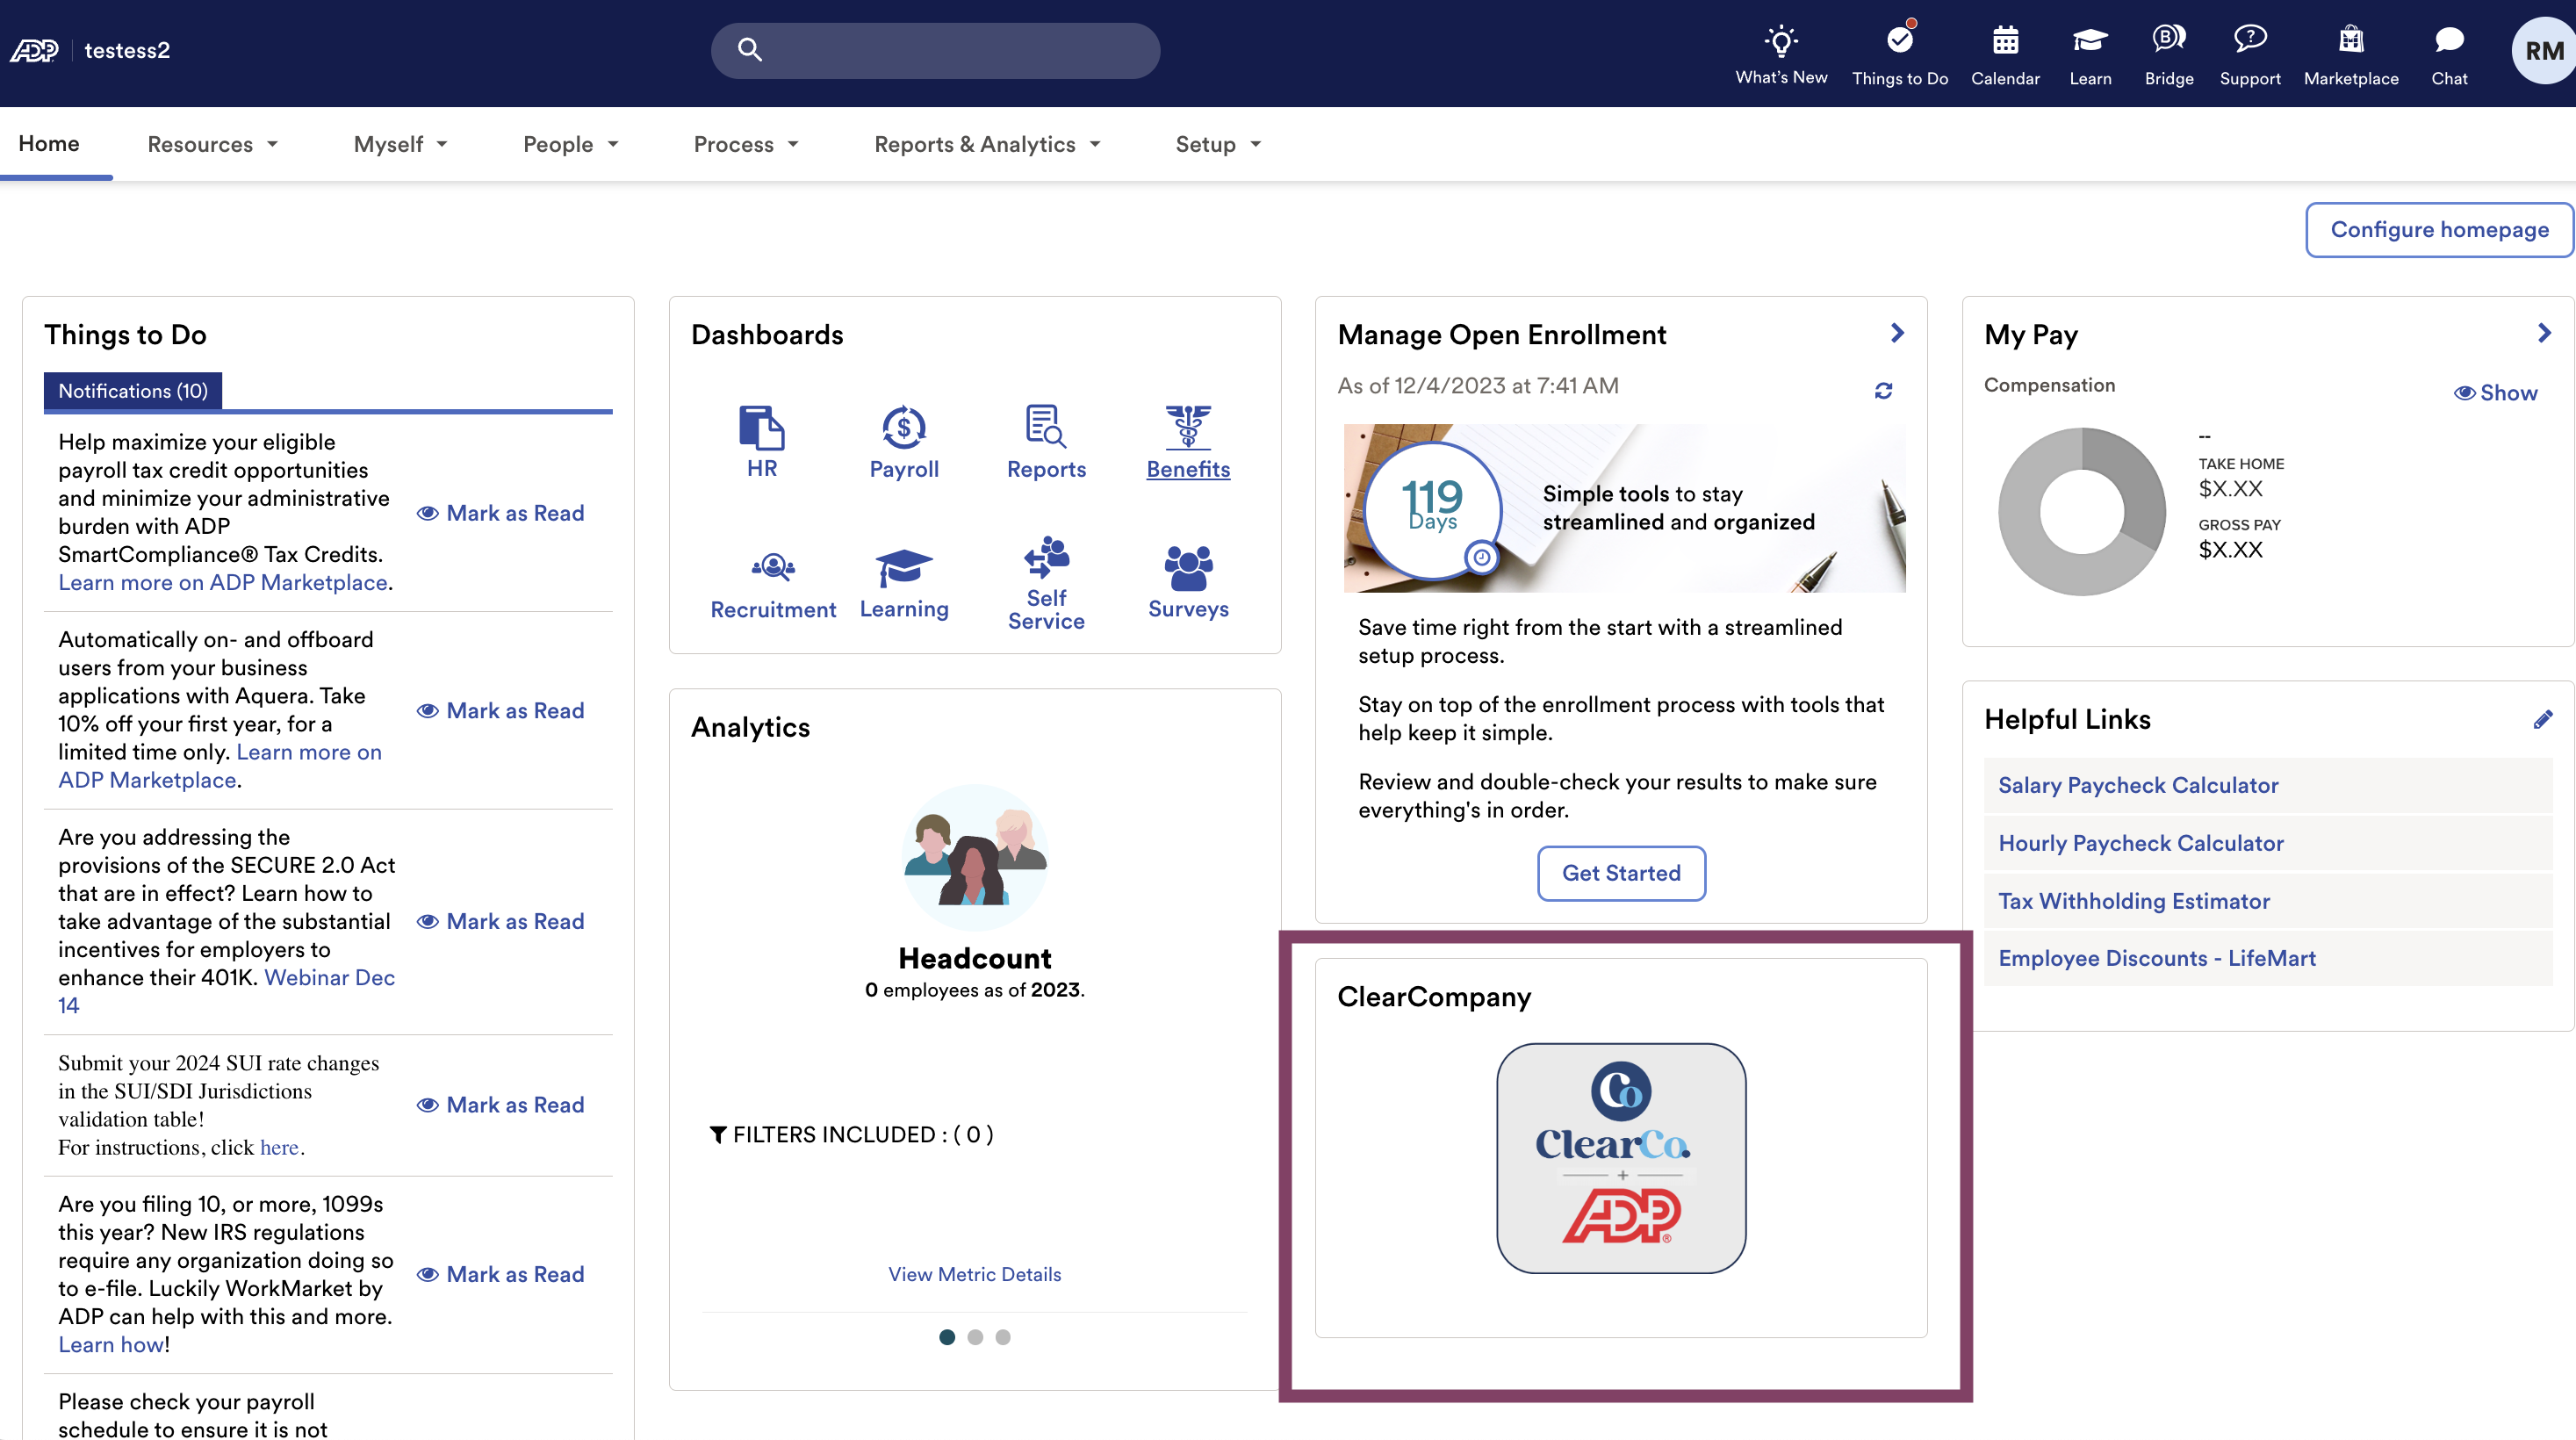
Task: Open Employee Discounts - LifeMart link
Action: (x=2157, y=958)
